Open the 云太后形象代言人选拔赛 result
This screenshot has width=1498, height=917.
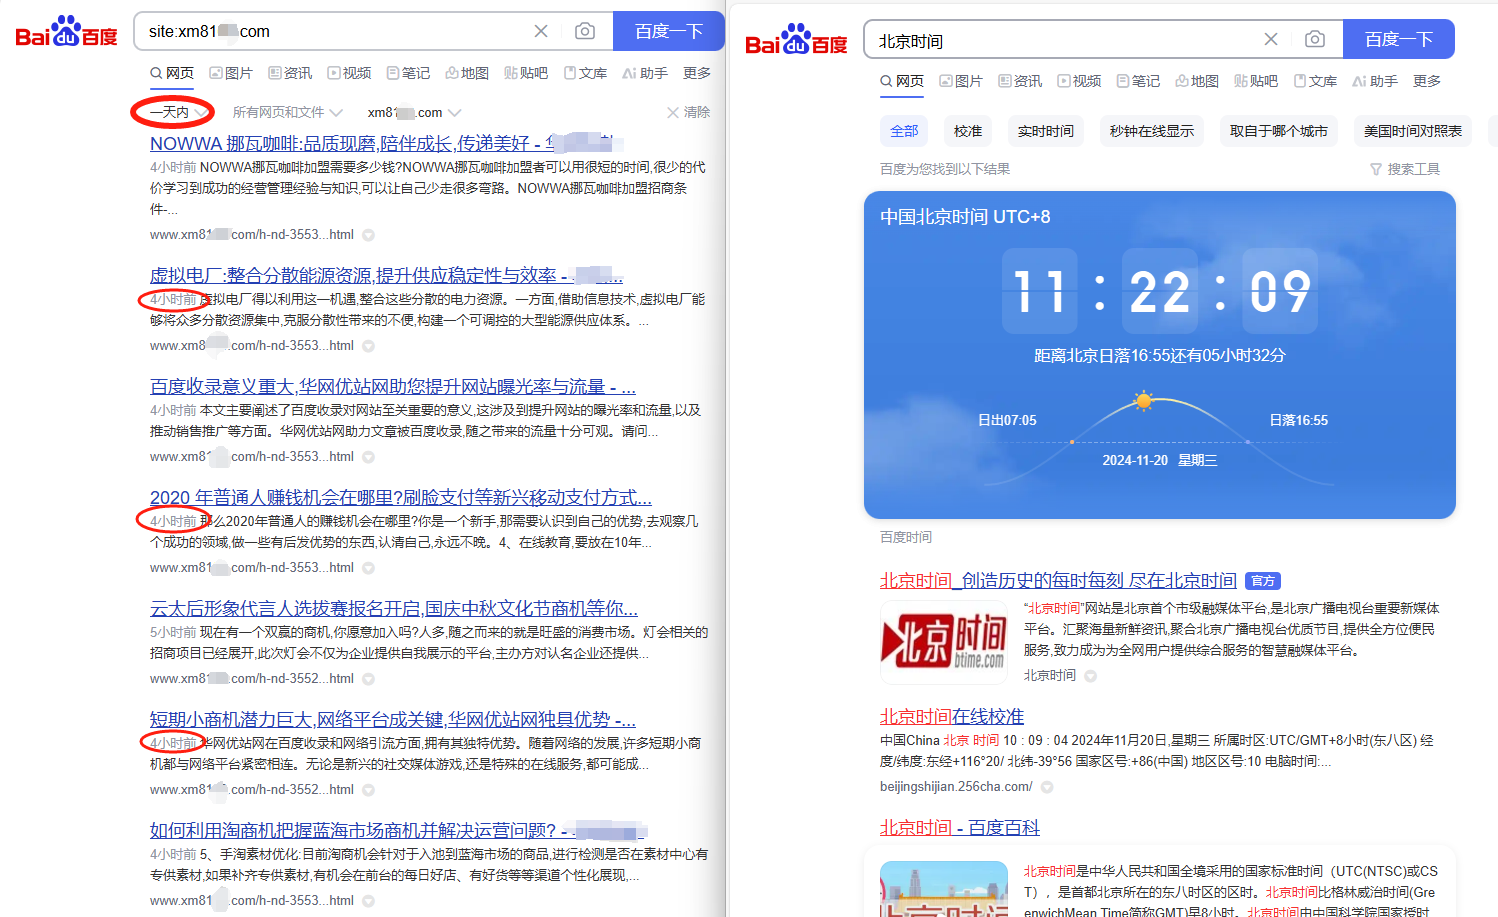394,608
